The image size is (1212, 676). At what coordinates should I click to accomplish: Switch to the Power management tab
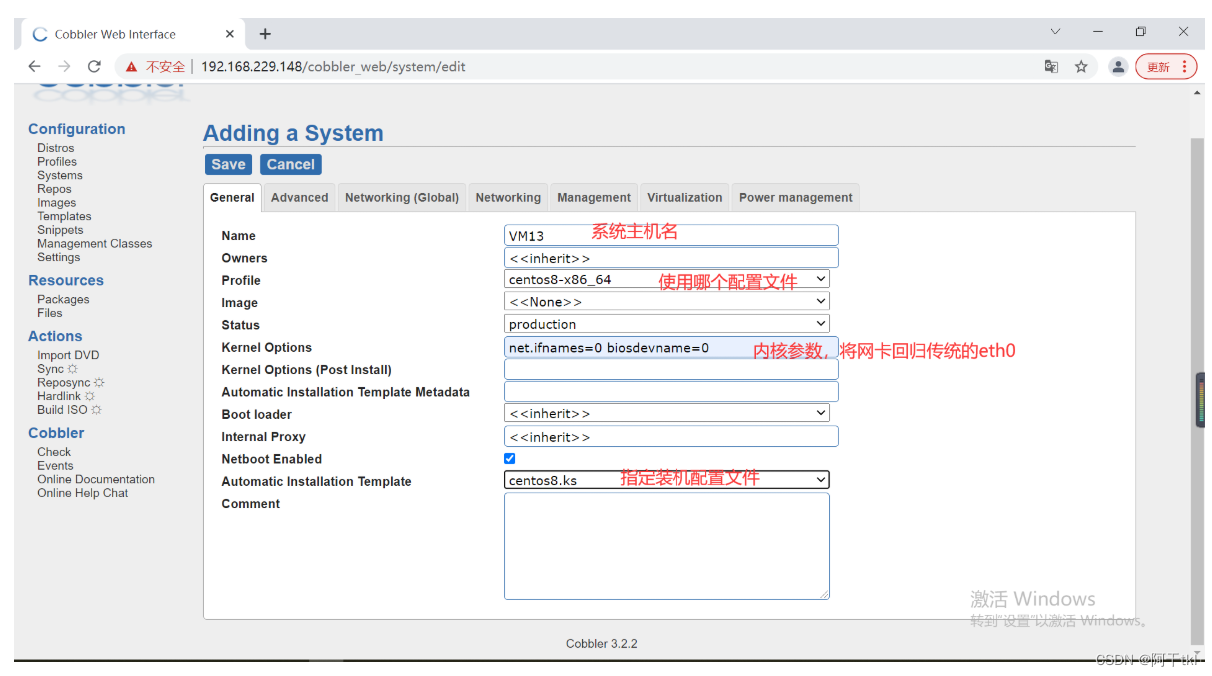tap(796, 198)
